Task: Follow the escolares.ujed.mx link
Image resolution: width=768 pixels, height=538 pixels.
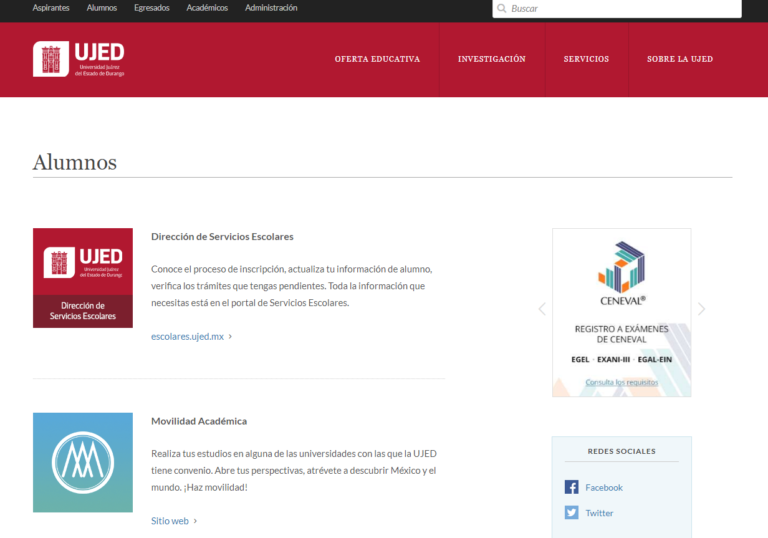Action: [188, 337]
